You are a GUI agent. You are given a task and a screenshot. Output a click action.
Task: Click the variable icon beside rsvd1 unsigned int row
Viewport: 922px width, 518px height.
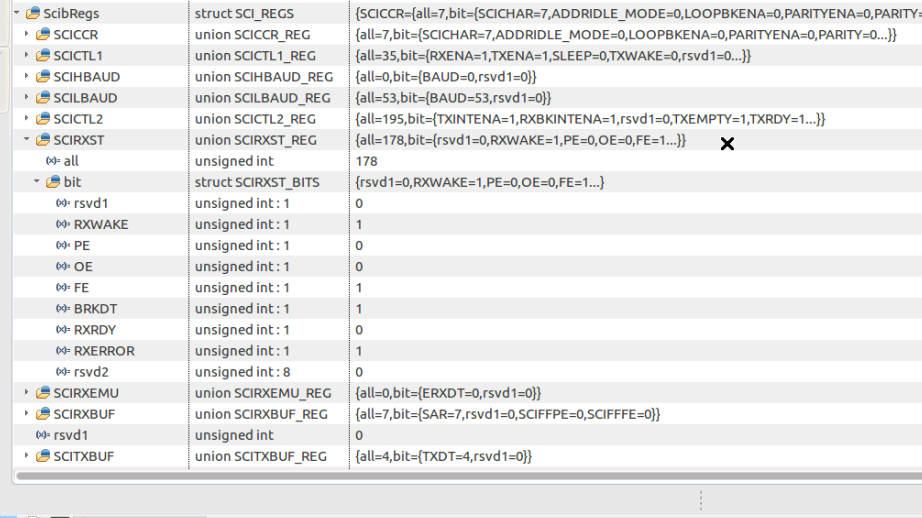pos(43,435)
